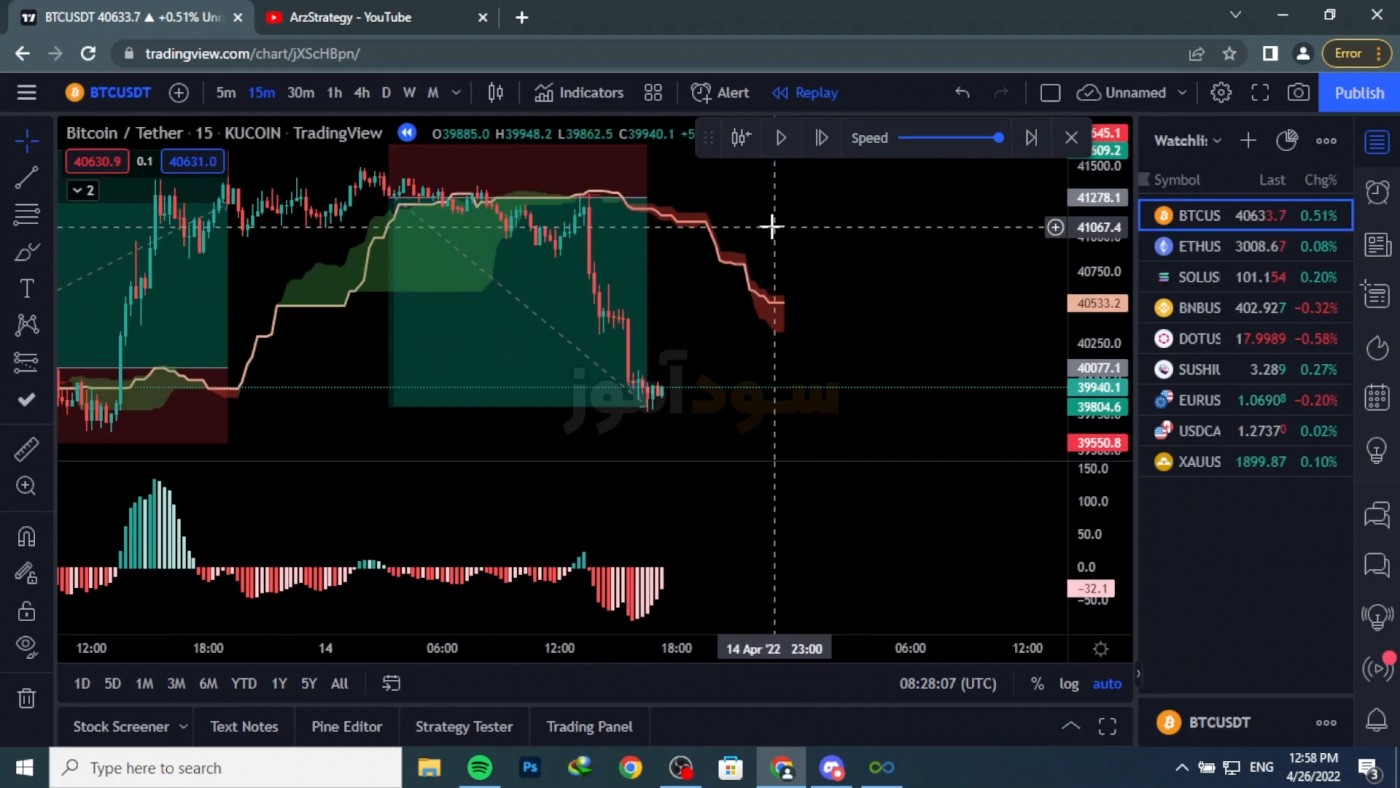Expand the collapsed indicator legend labeled 2
This screenshot has height=788, width=1400.
click(83, 190)
